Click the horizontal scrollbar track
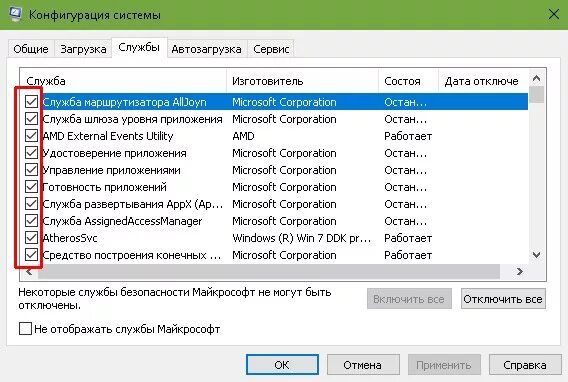Viewport: 568px width, 382px height. point(269,272)
